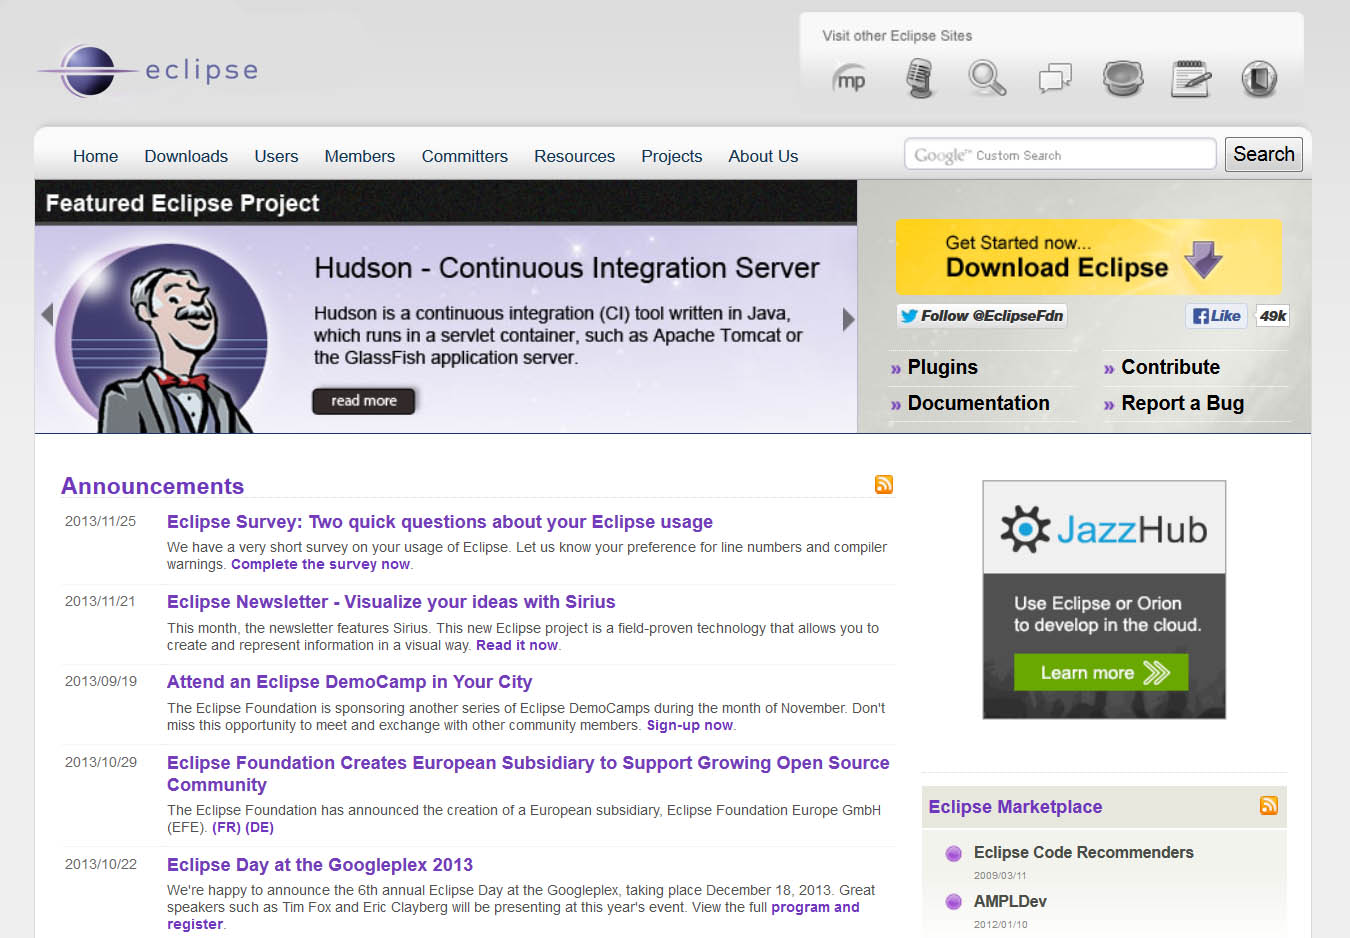Click the Eclipse logo
This screenshot has width=1350, height=938.
pyautogui.click(x=148, y=70)
